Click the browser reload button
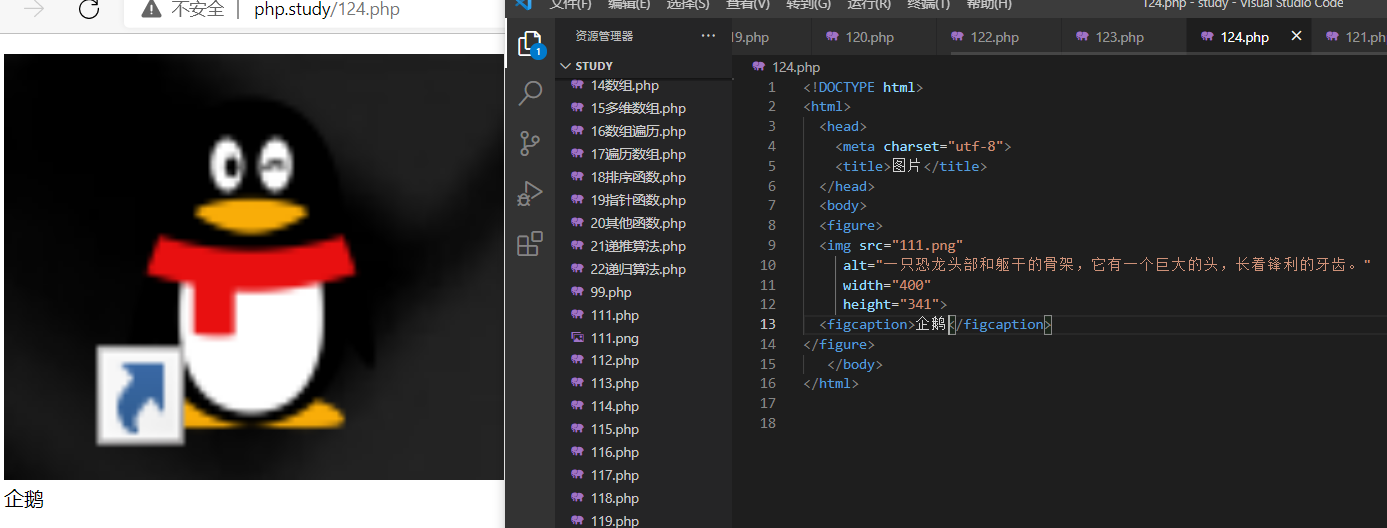This screenshot has width=1387, height=528. (x=89, y=10)
